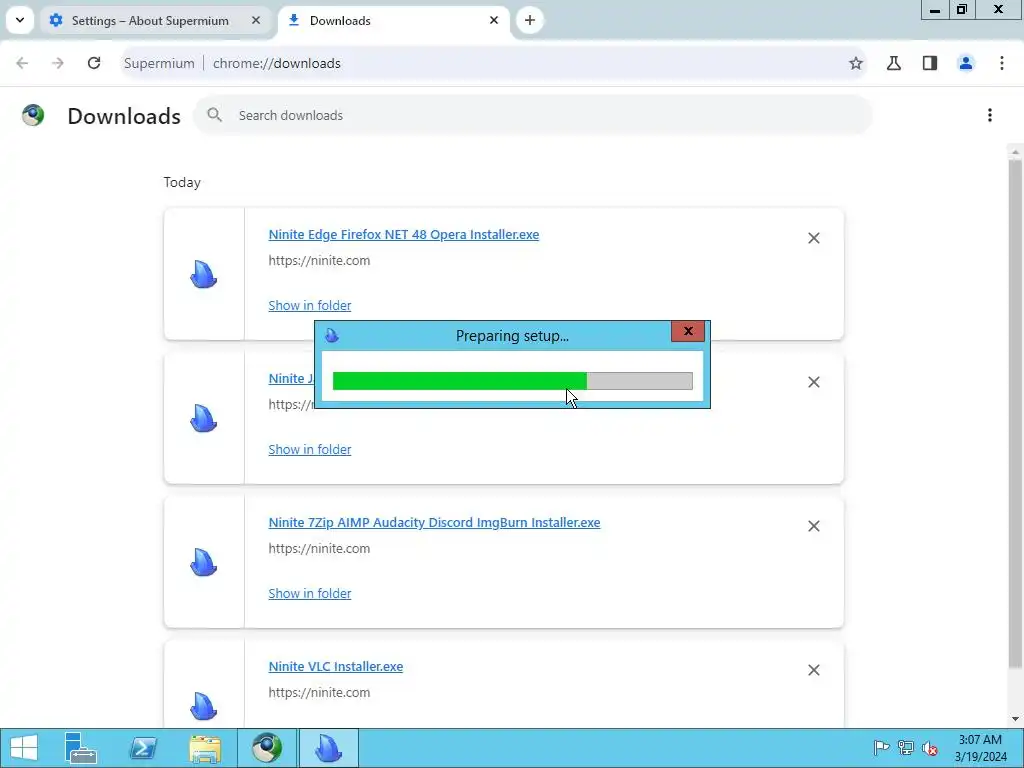The width and height of the screenshot is (1024, 768).
Task: Open the tab search dropdown arrow
Action: tap(20, 20)
